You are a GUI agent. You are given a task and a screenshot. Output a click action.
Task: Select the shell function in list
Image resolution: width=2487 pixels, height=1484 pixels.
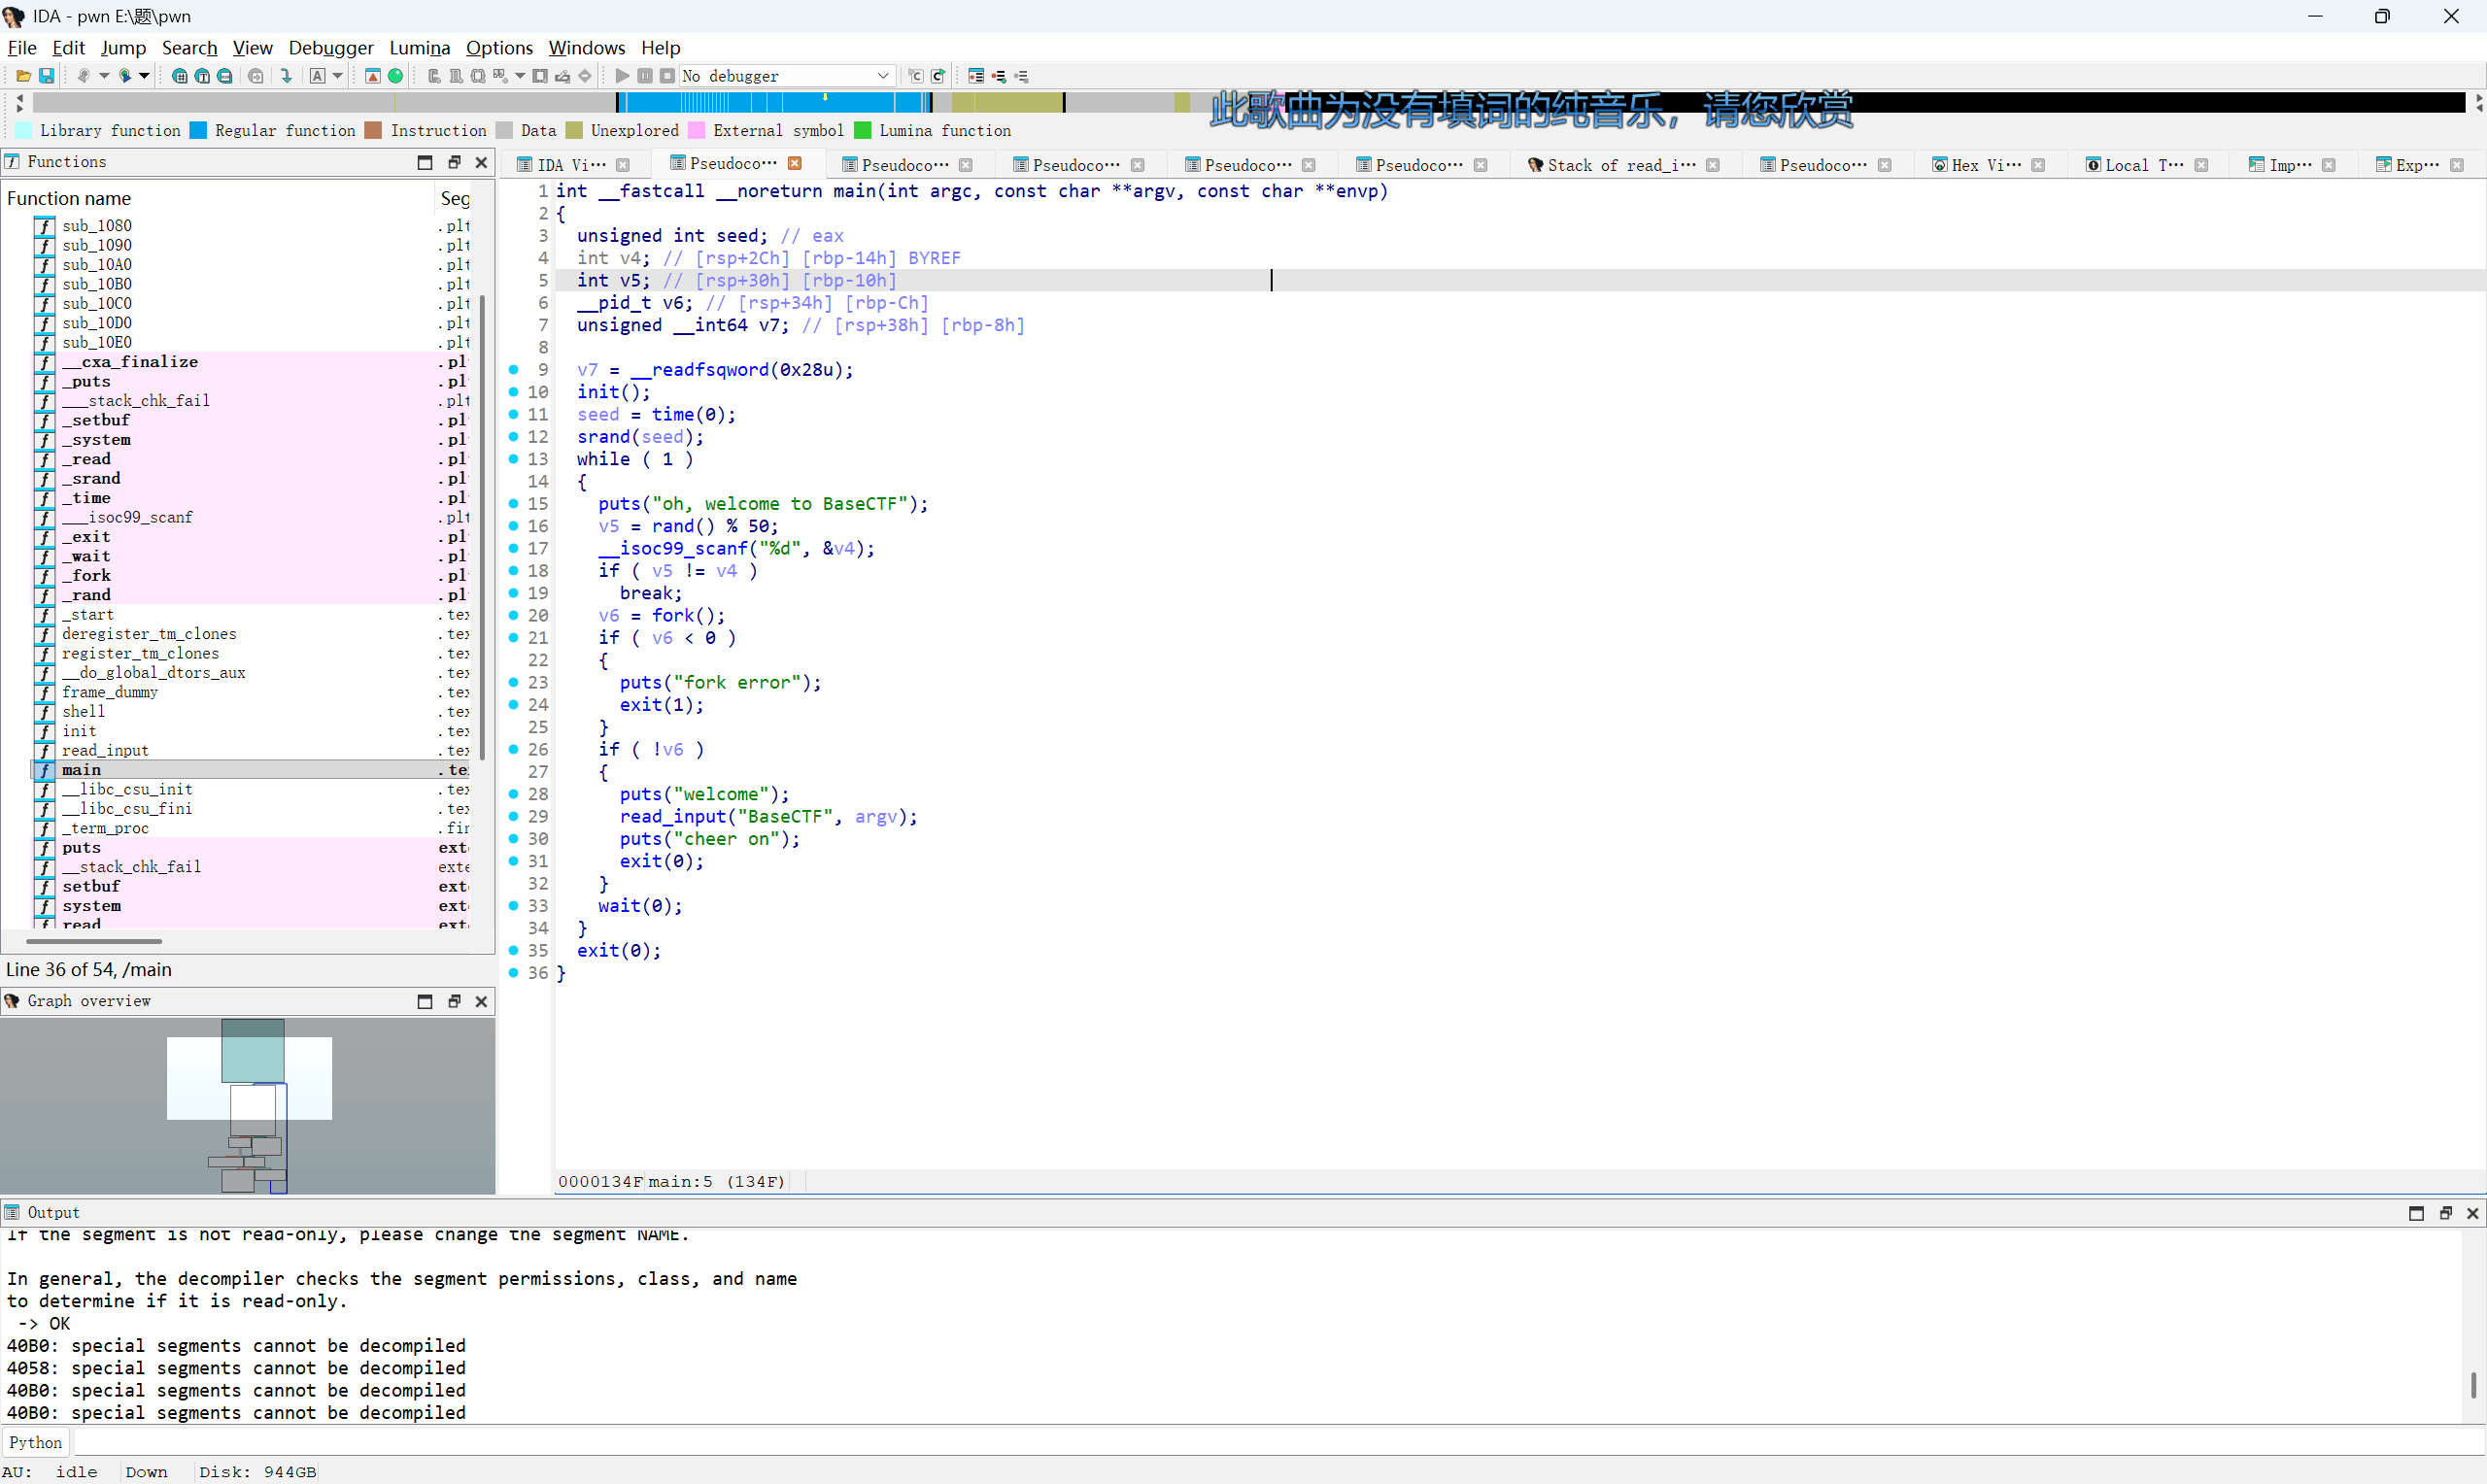(x=83, y=711)
